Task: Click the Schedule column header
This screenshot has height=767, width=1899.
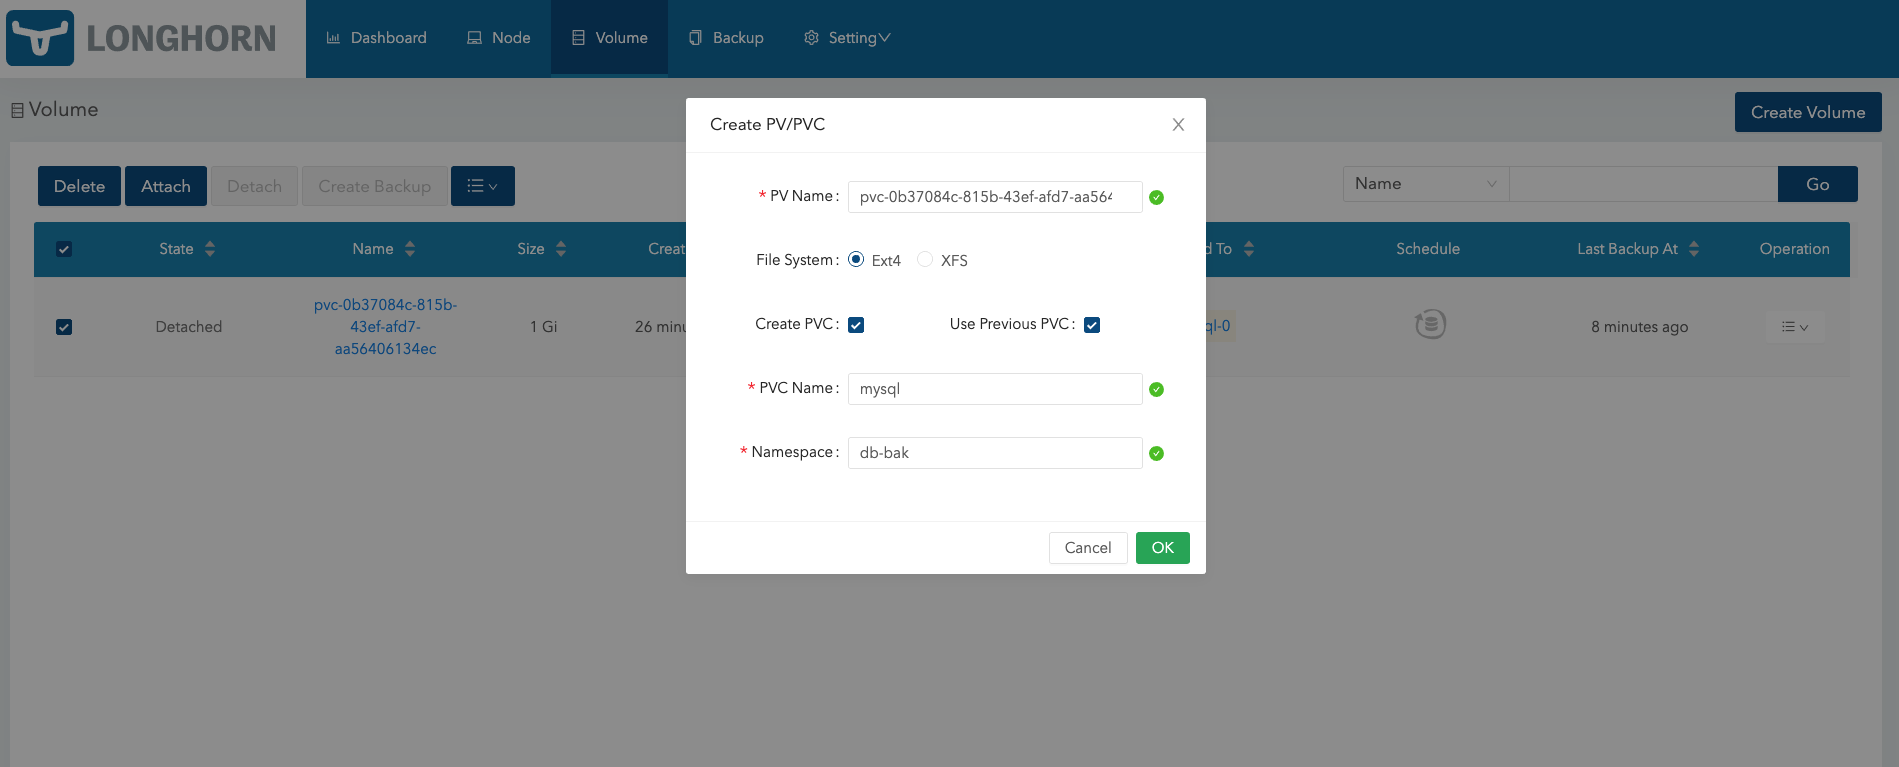Action: tap(1428, 249)
